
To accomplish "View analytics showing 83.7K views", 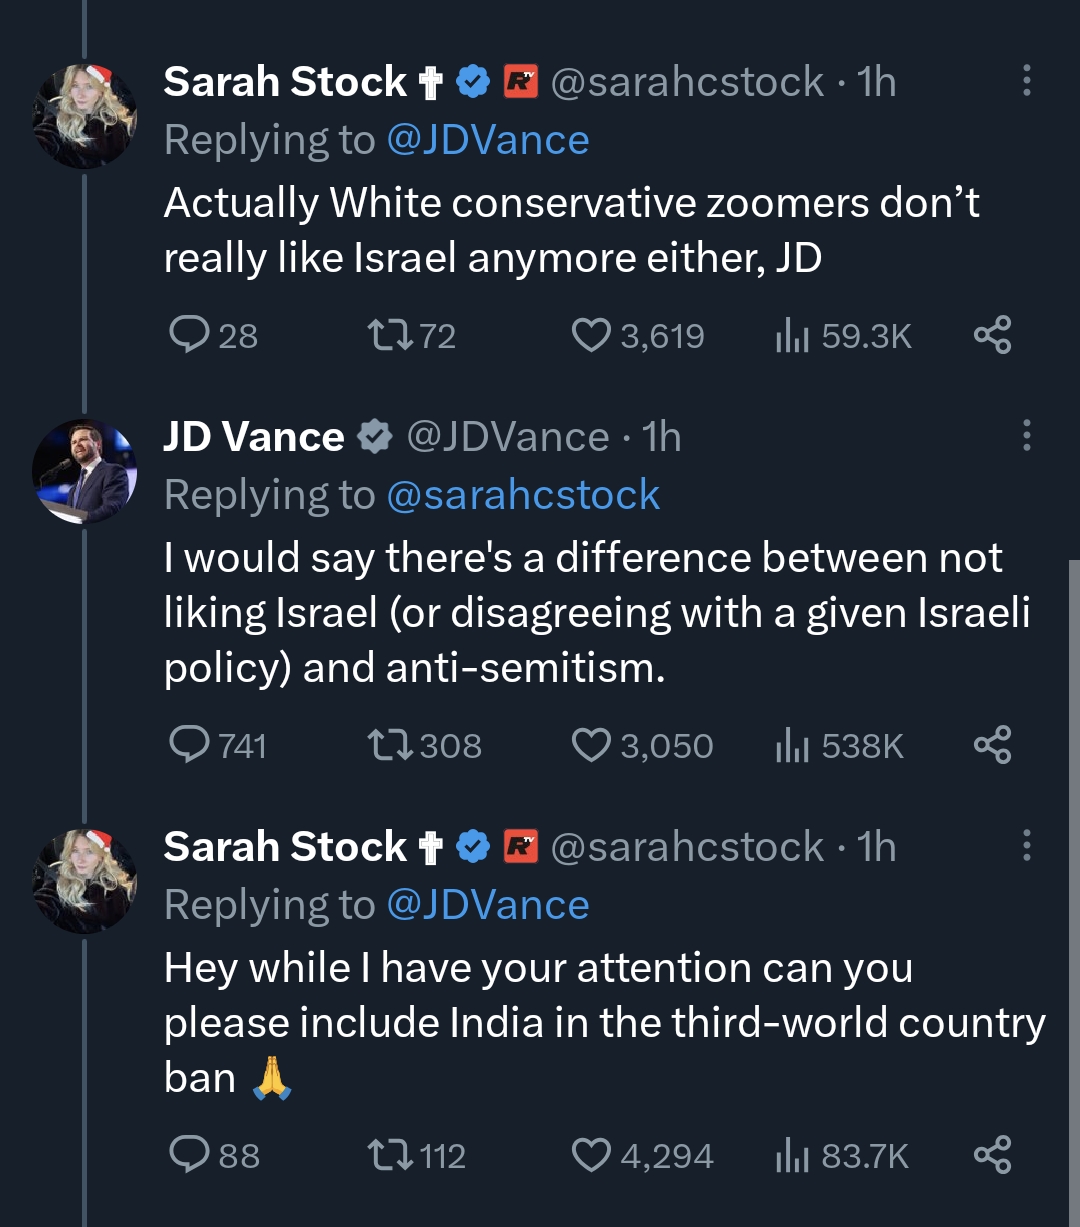I will [x=842, y=1155].
